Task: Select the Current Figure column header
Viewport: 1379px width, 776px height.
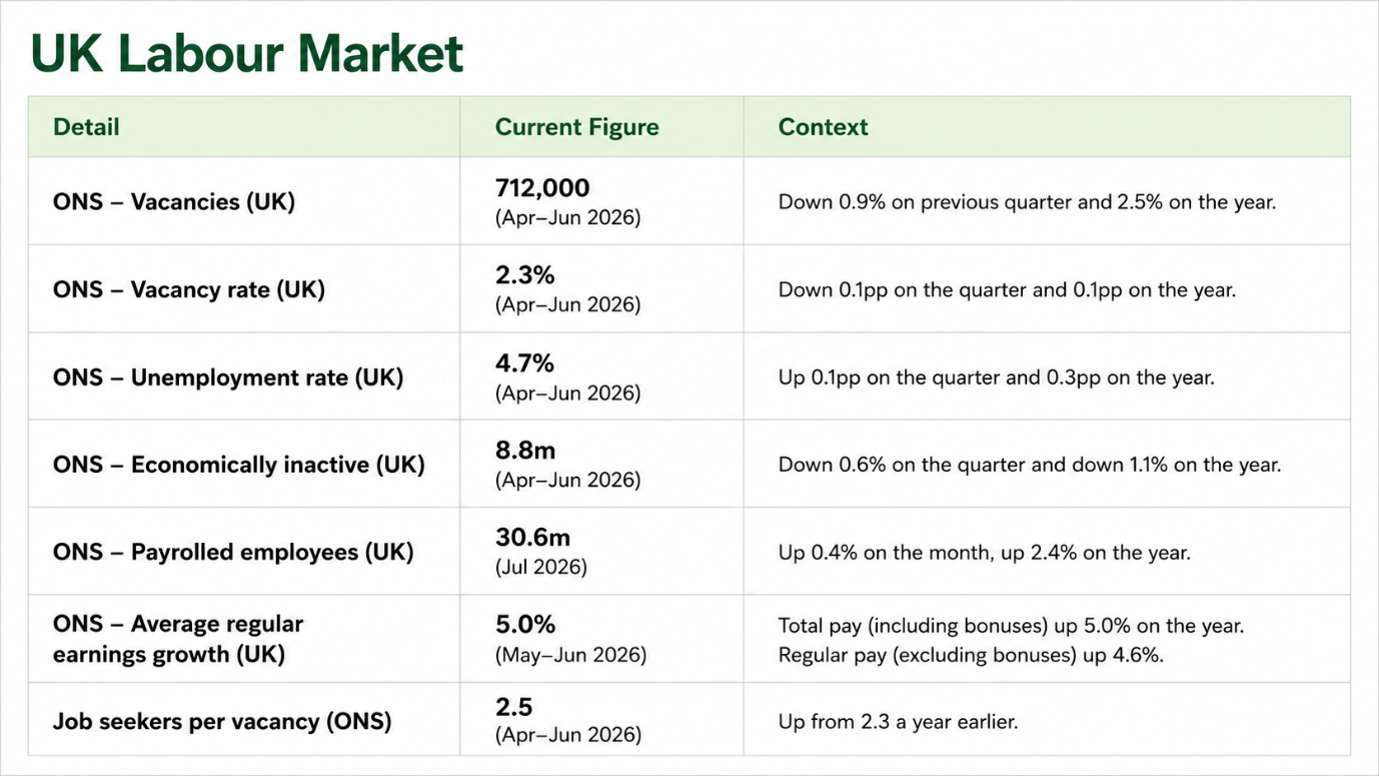Action: pos(577,127)
